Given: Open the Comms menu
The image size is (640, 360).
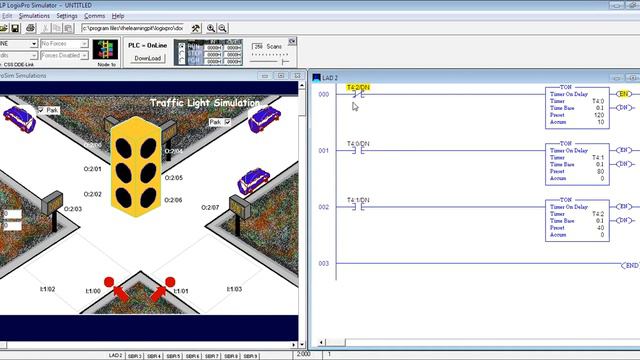Looking at the screenshot, I should tap(95, 16).
